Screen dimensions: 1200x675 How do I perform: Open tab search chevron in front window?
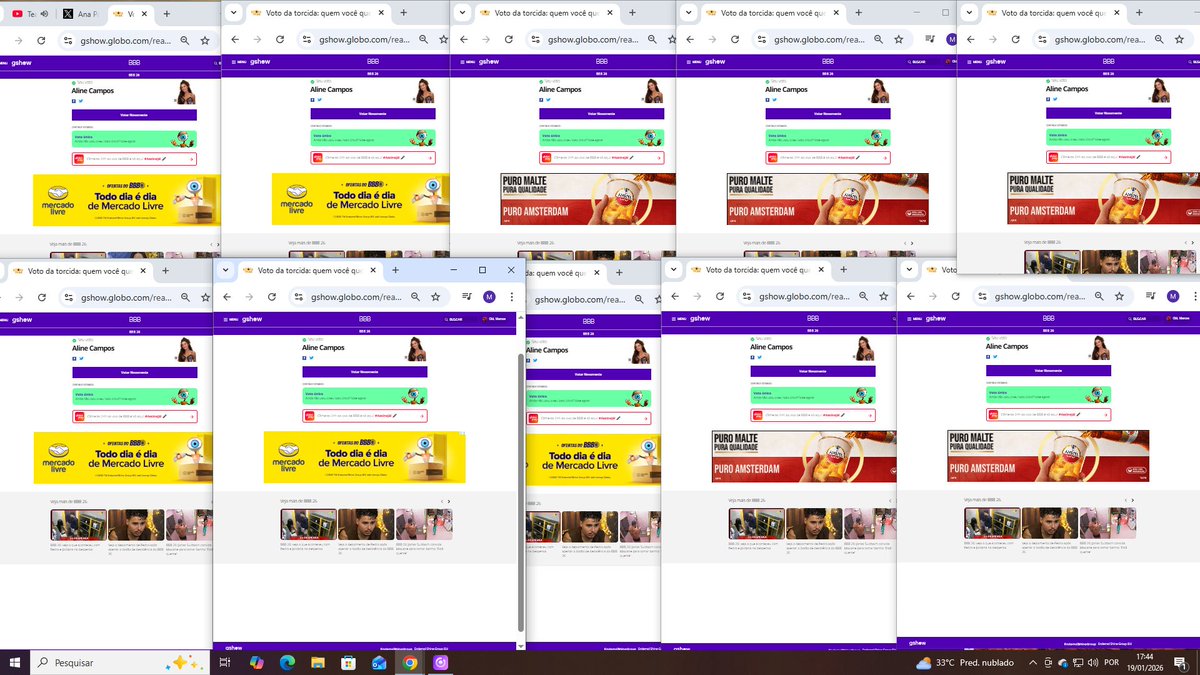click(226, 270)
